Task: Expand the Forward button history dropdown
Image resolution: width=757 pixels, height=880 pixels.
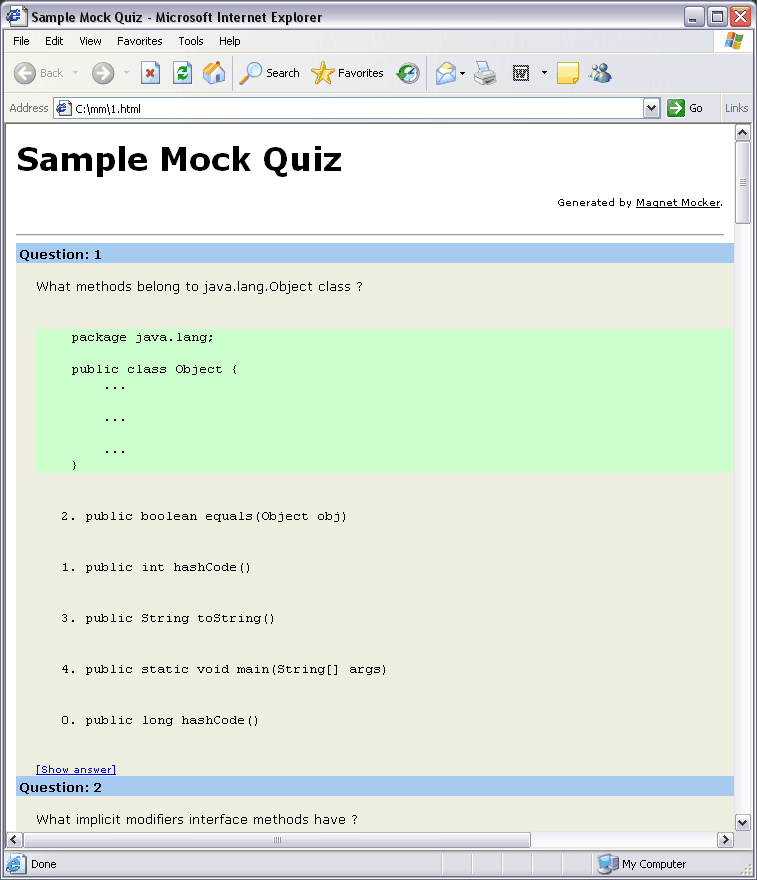Action: pos(126,73)
